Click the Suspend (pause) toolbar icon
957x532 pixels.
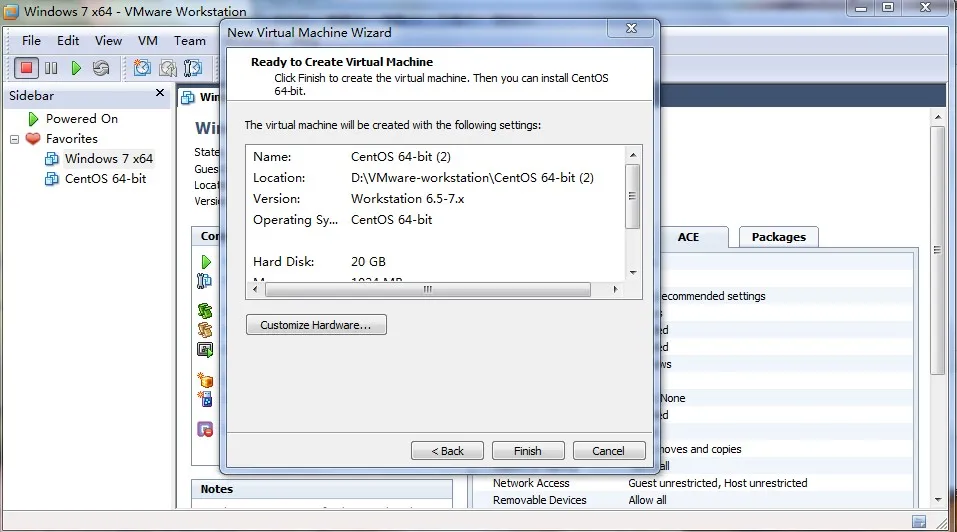(51, 68)
